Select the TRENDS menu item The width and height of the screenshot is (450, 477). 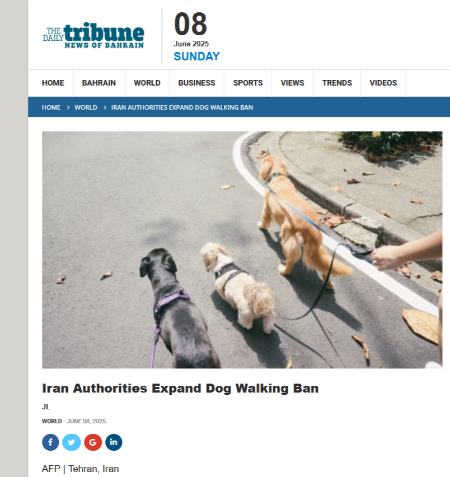click(x=337, y=83)
